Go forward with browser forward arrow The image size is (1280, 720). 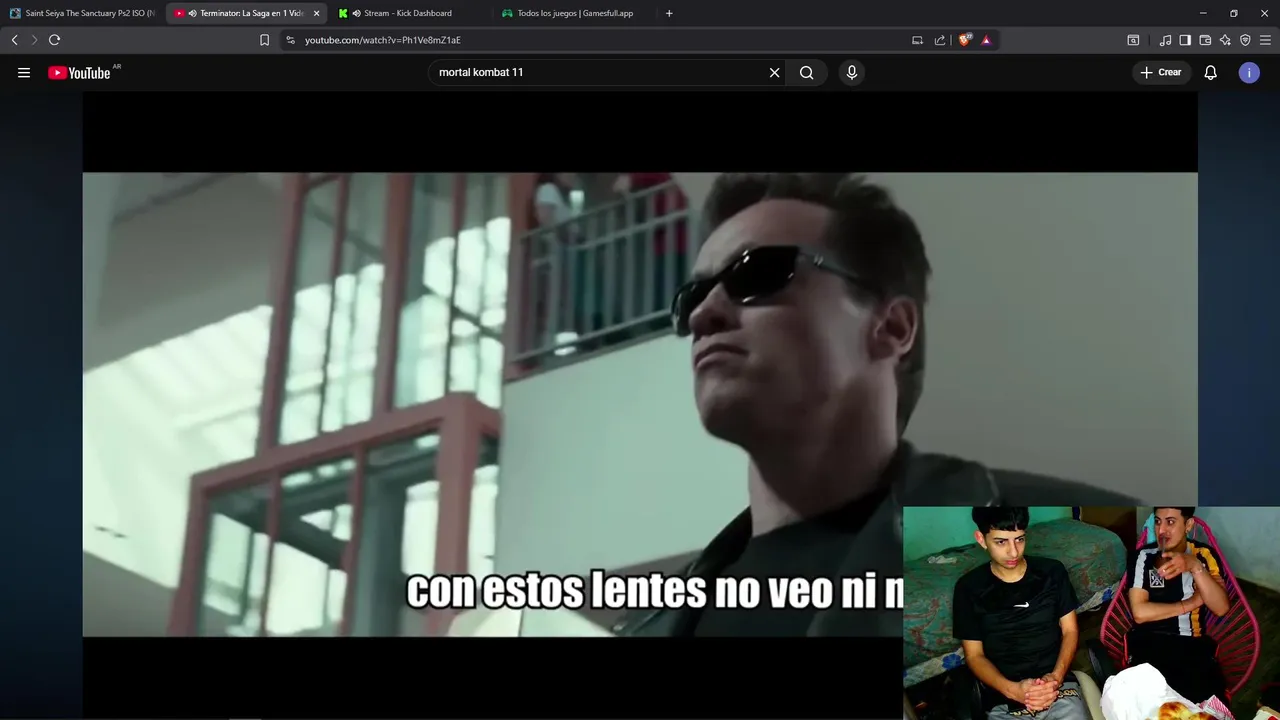34,40
